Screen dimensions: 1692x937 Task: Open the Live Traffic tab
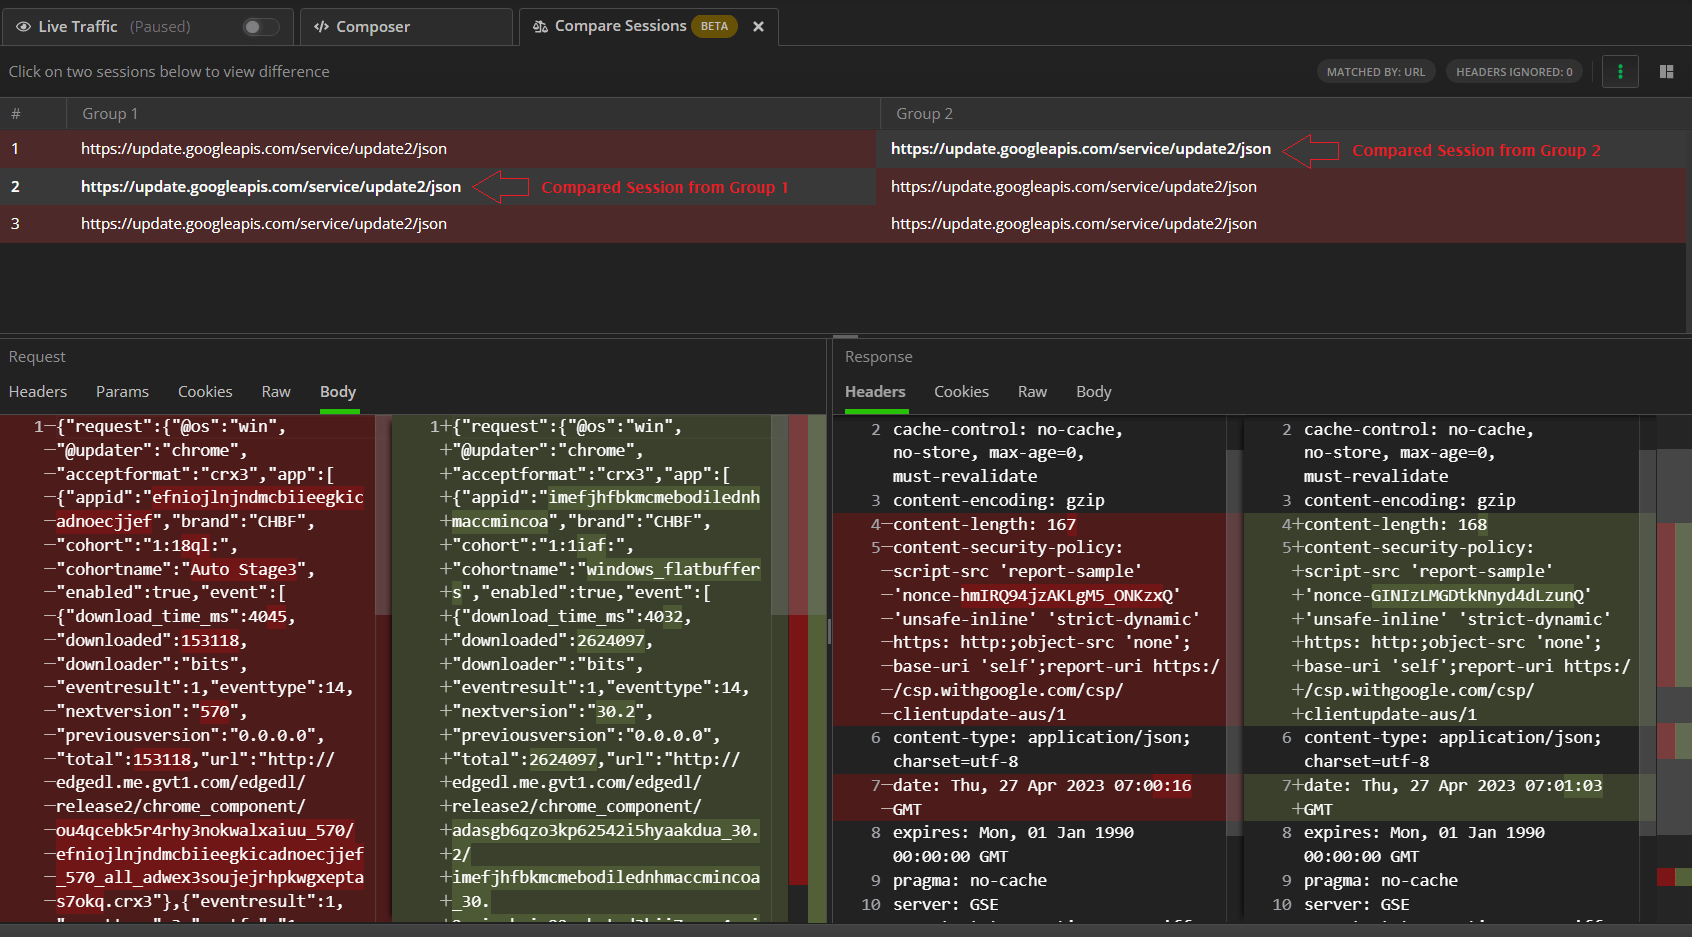coord(147,27)
